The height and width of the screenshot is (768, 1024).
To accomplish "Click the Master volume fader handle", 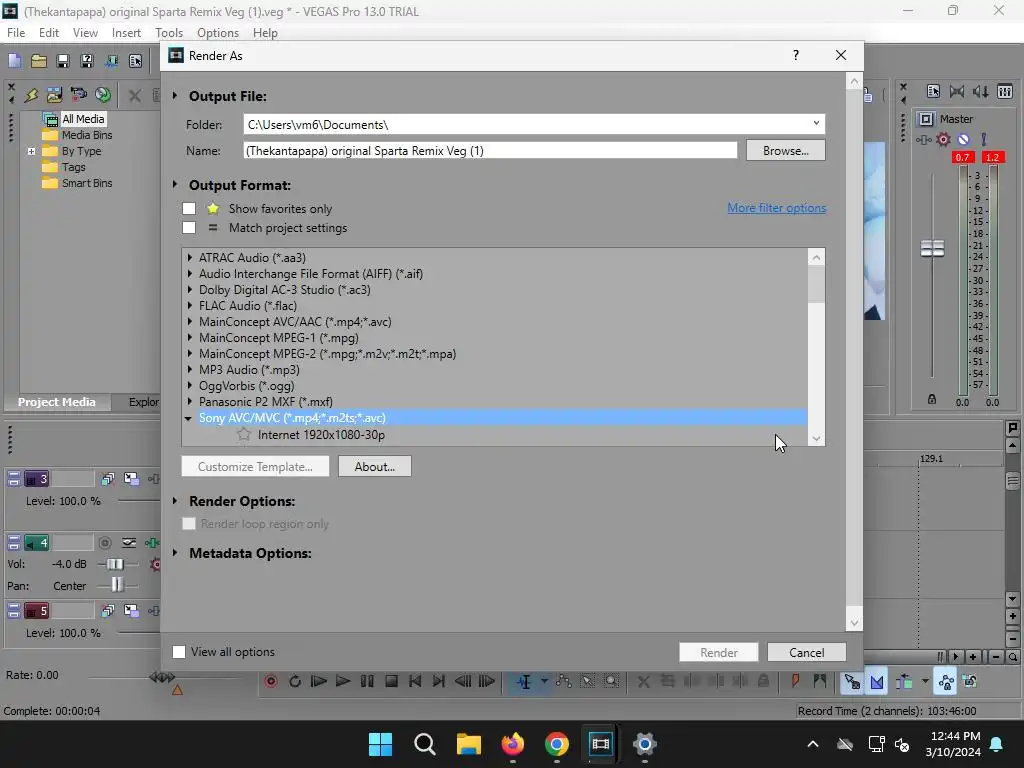I will (932, 248).
